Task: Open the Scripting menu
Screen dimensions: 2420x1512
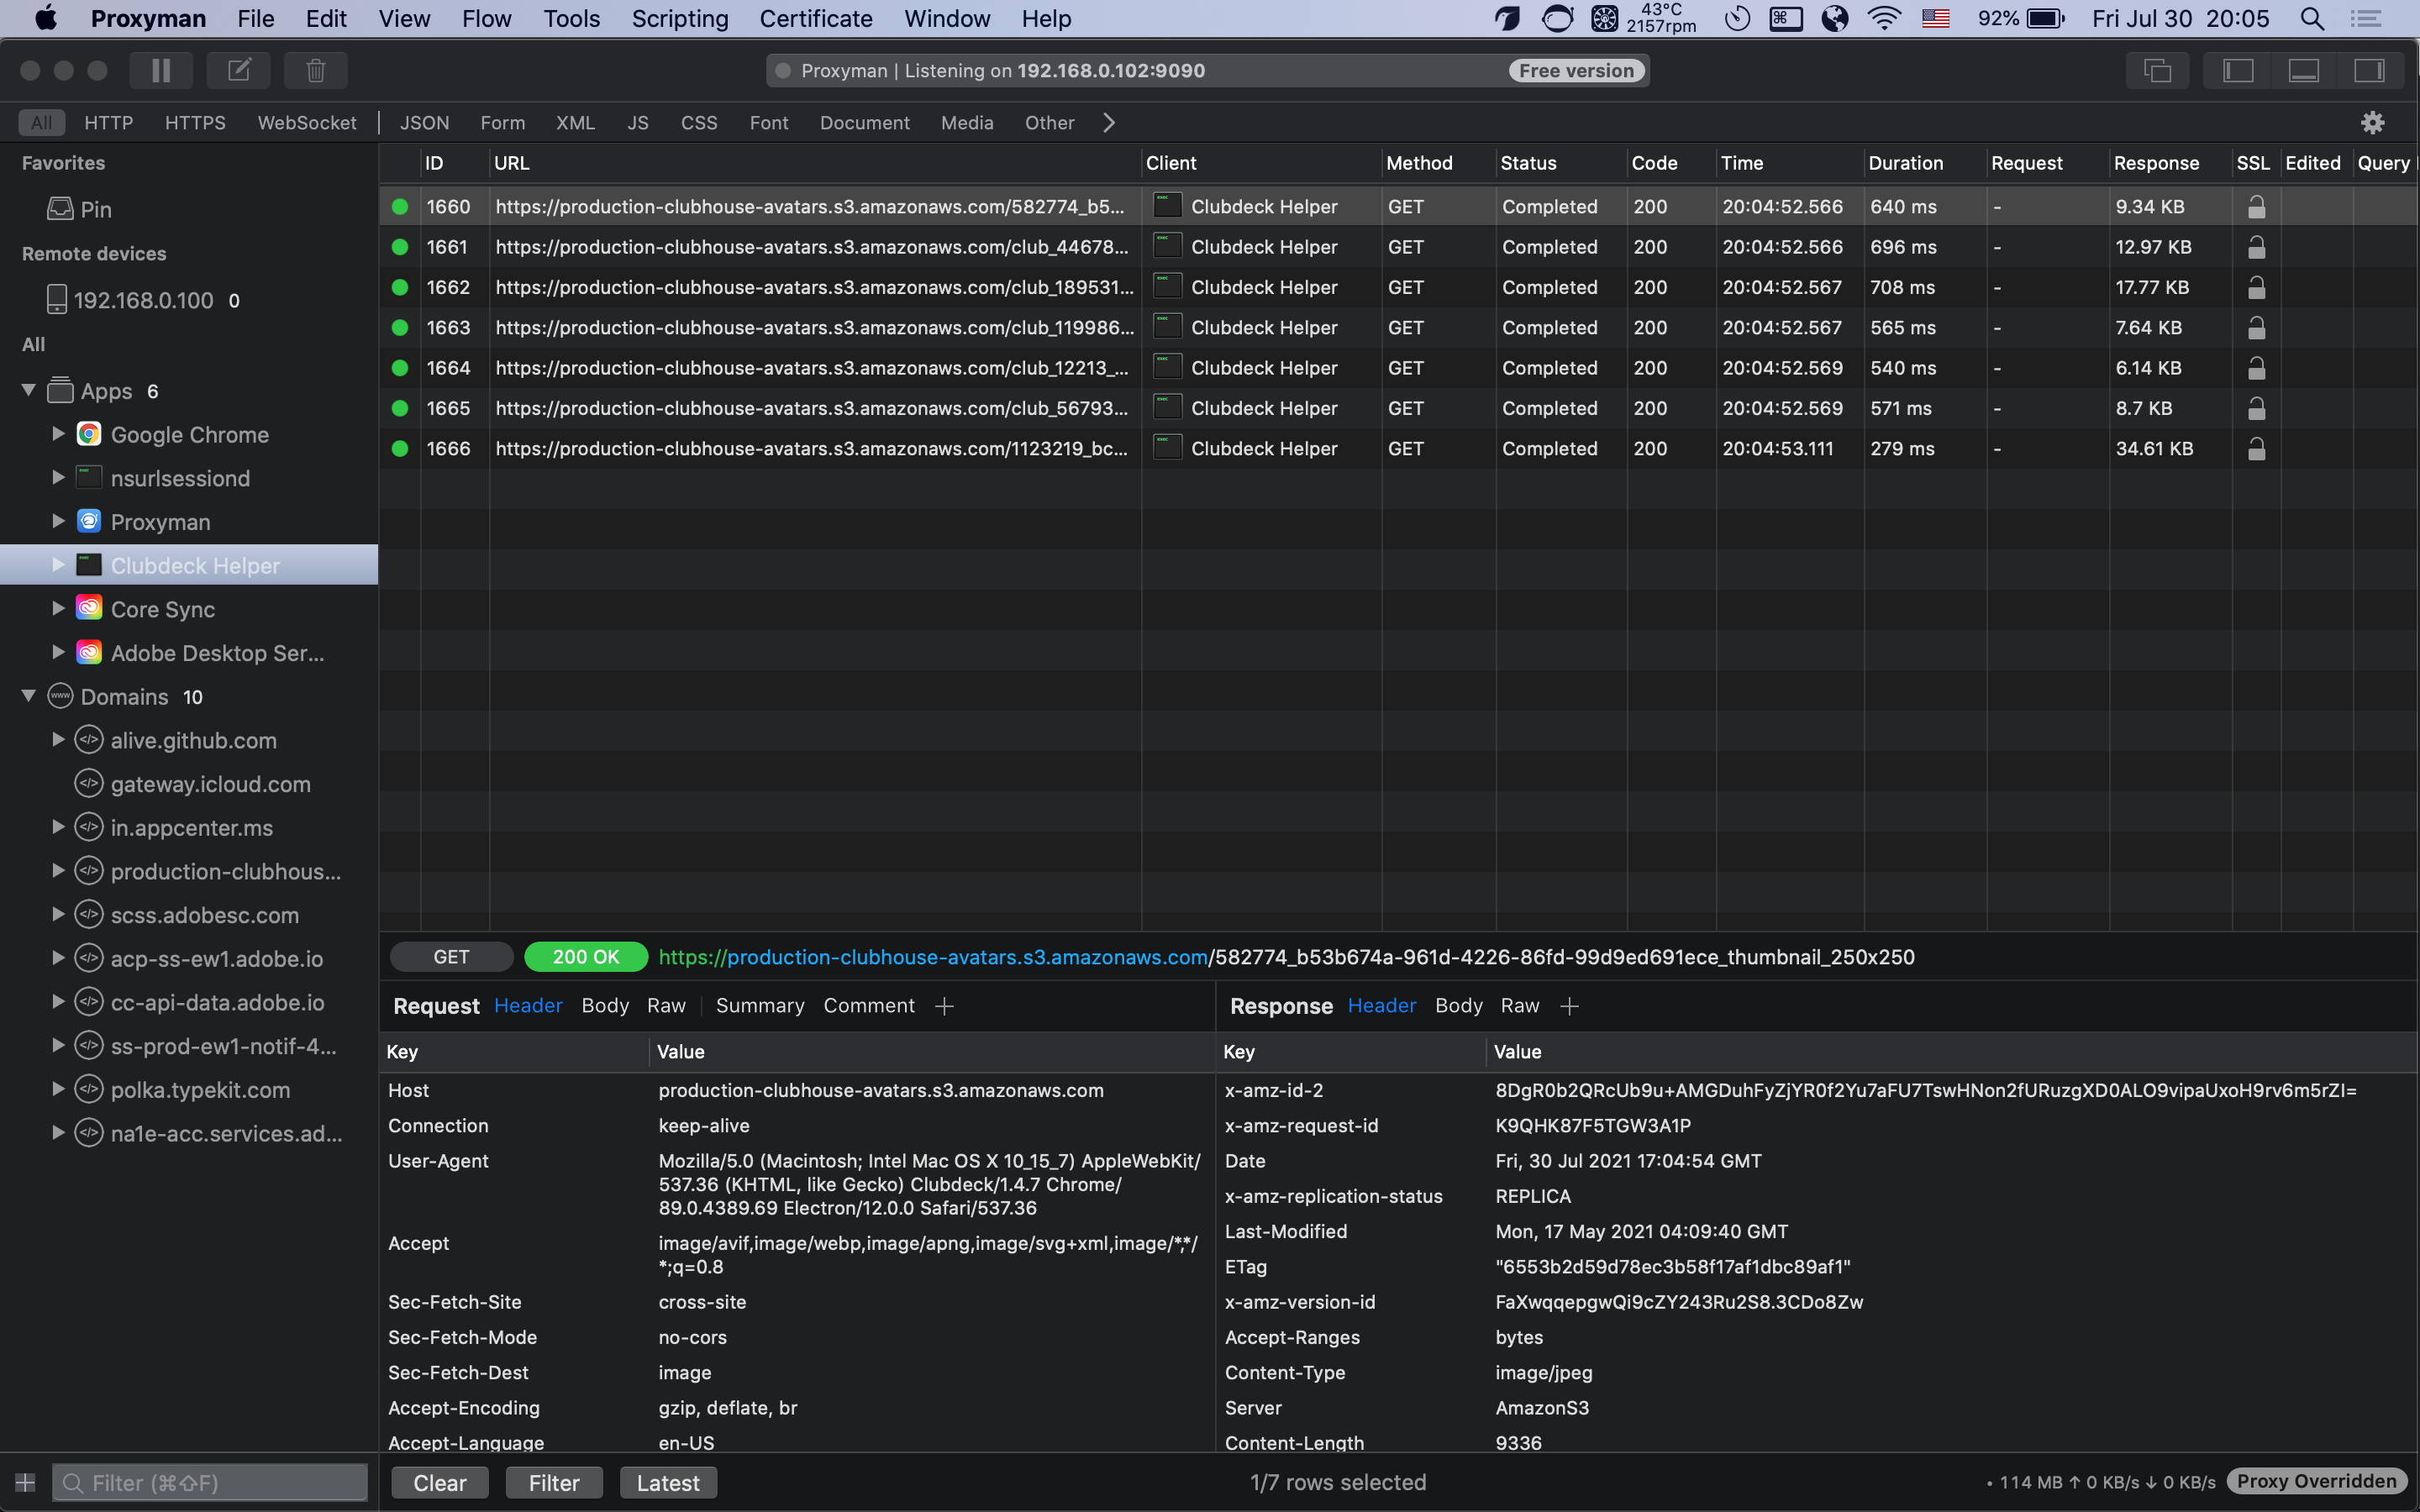Action: (x=679, y=18)
